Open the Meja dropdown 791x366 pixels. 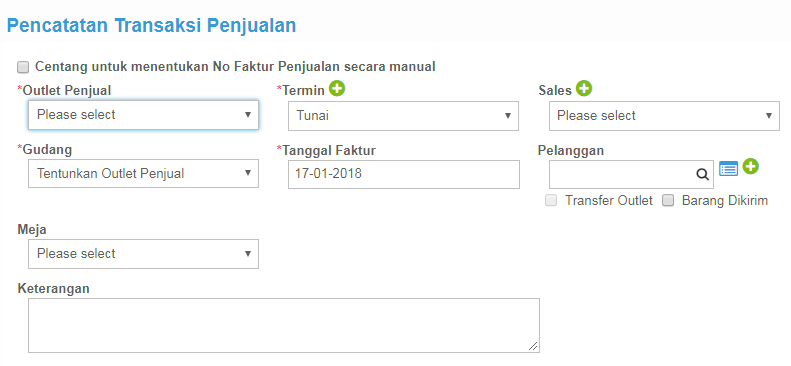point(143,254)
